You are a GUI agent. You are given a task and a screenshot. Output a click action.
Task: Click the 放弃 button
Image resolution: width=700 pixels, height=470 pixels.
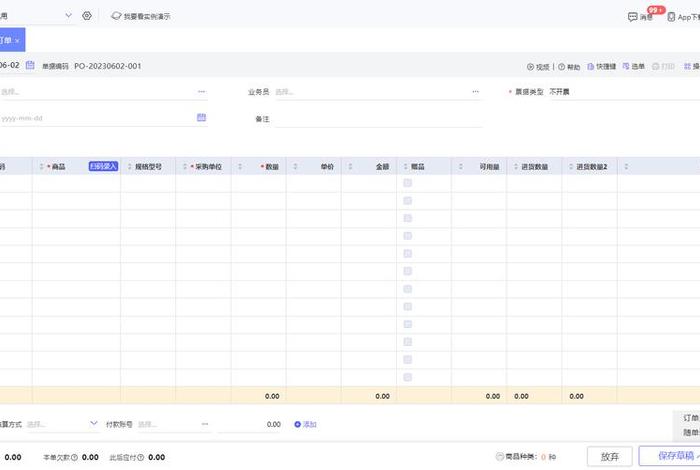coord(609,456)
